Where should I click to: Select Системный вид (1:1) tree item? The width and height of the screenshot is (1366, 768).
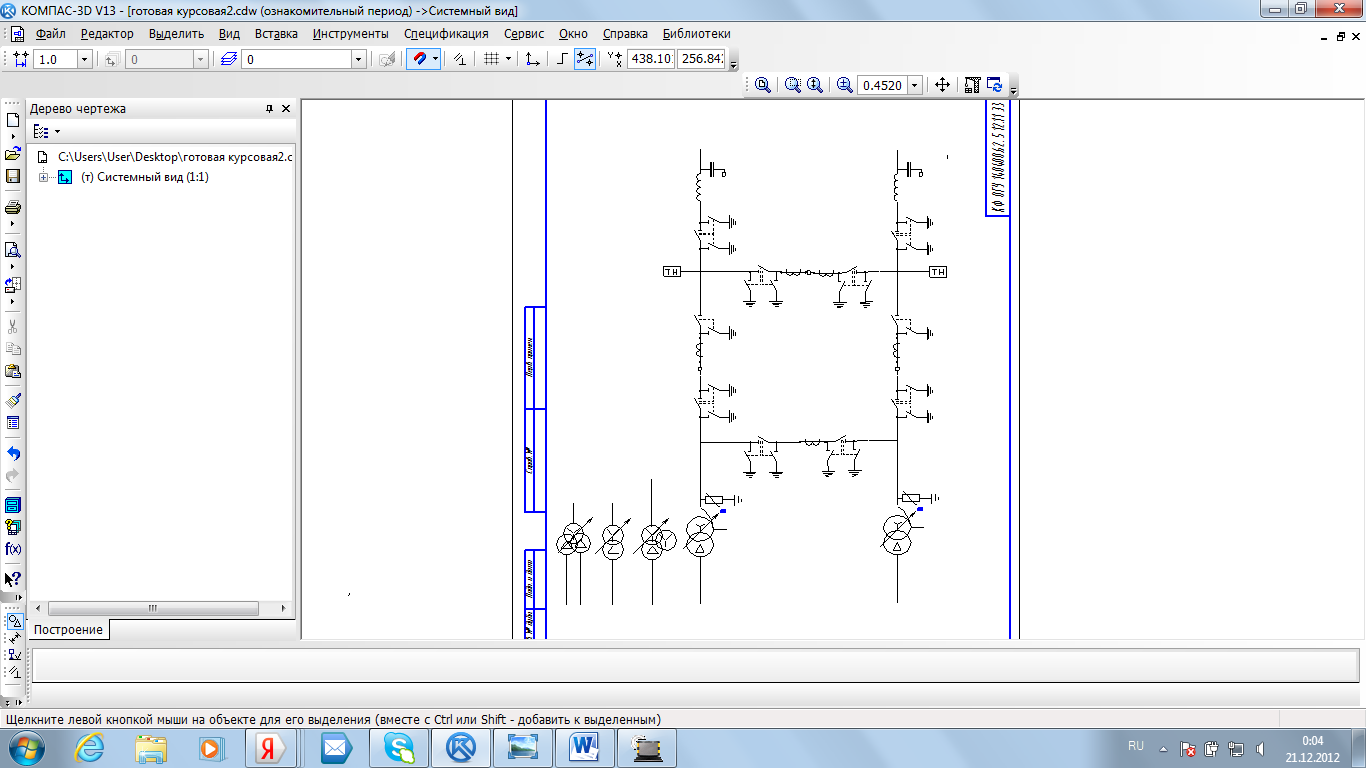[144, 177]
